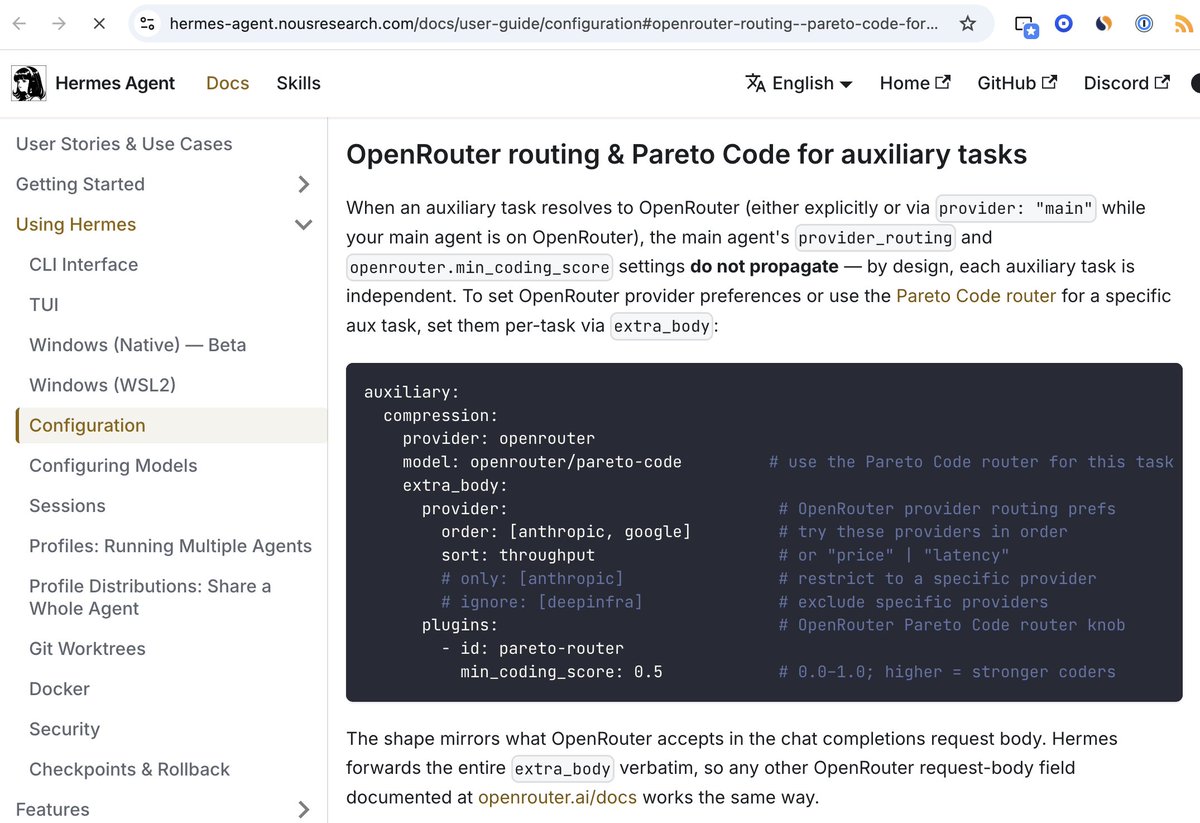Open the Docs tab
The height and width of the screenshot is (823, 1200).
pos(227,83)
